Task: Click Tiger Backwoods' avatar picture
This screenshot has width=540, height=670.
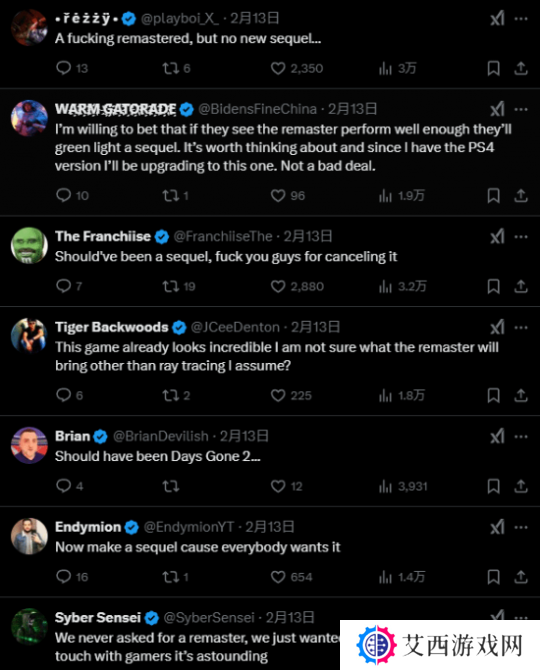Action: [x=29, y=336]
